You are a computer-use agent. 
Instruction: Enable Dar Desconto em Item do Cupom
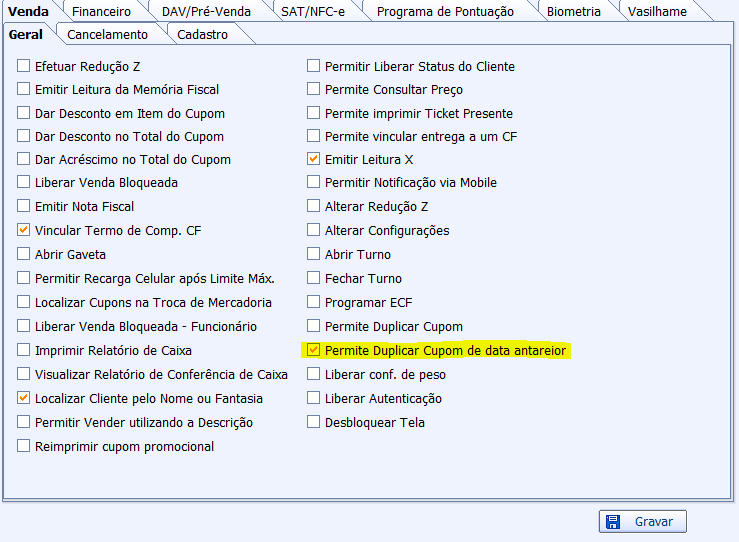[x=24, y=114]
